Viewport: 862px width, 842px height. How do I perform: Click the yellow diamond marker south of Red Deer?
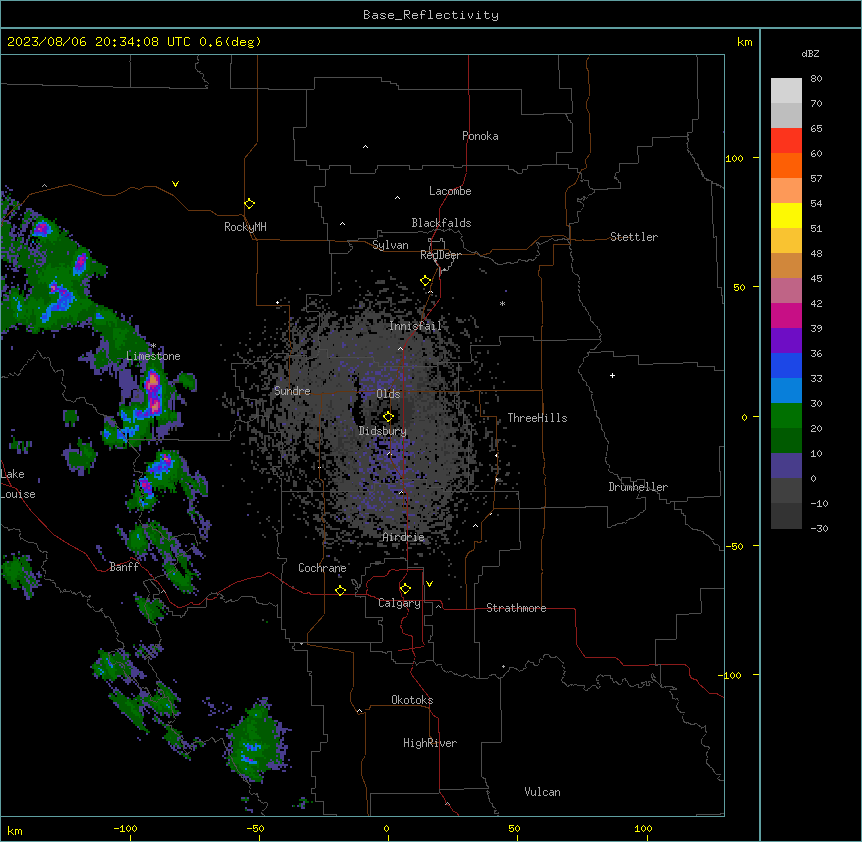[x=426, y=281]
